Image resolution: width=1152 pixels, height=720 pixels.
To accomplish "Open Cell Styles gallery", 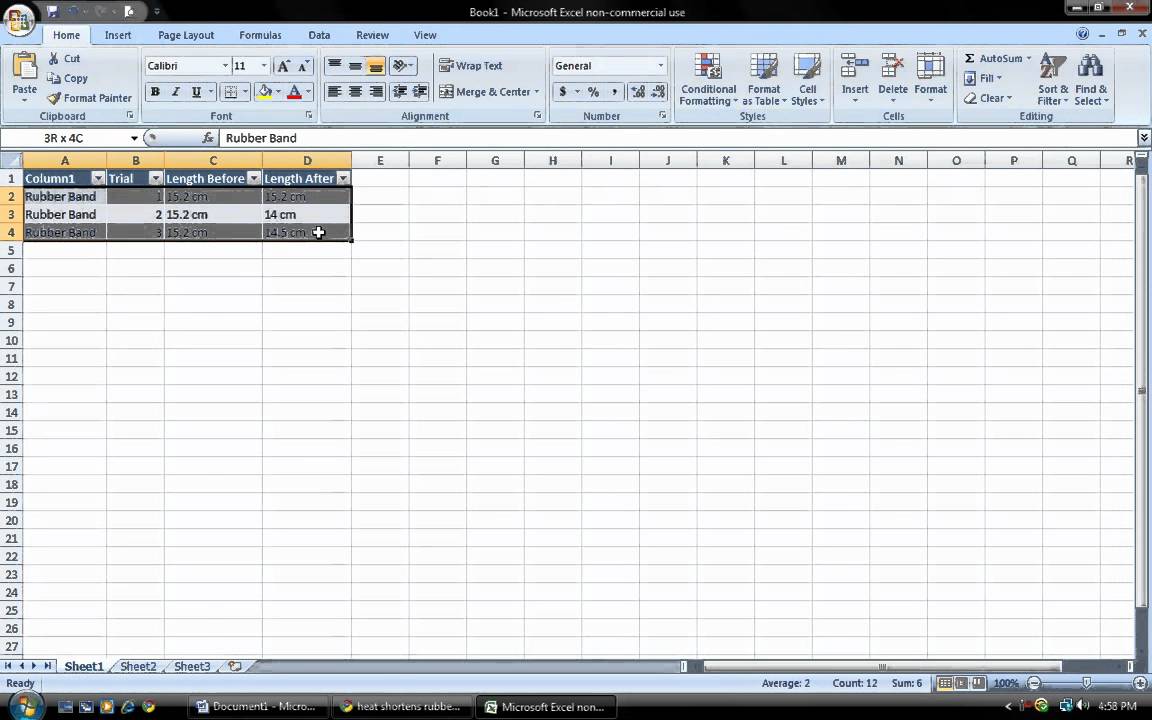I will tap(807, 79).
